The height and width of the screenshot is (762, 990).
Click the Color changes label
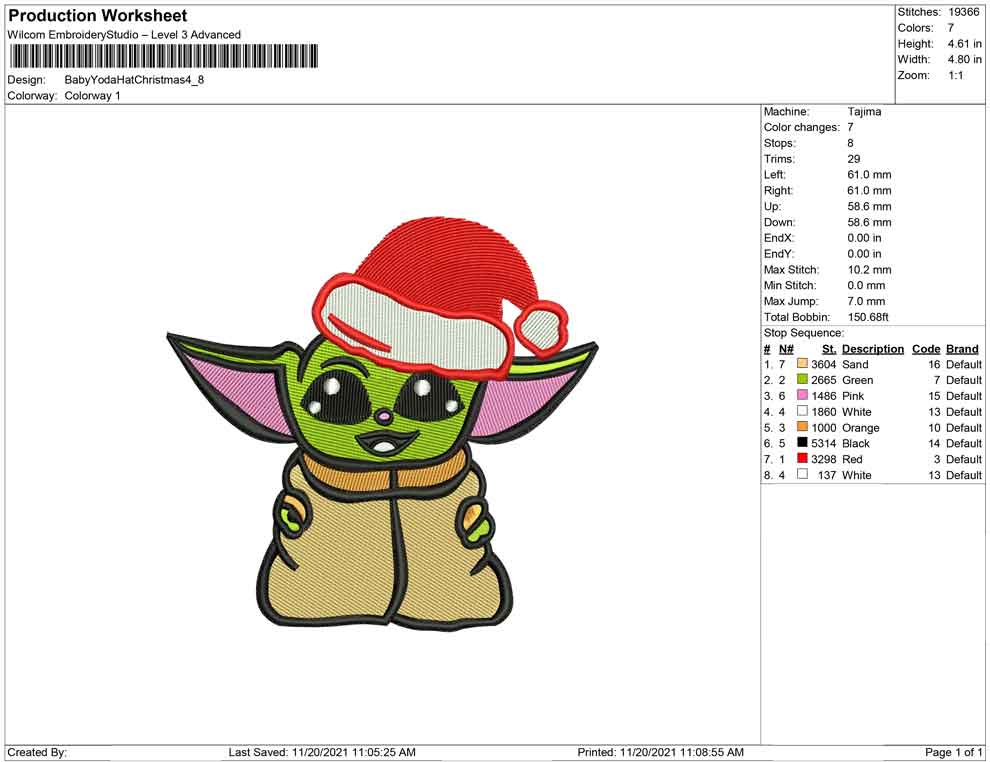point(802,128)
